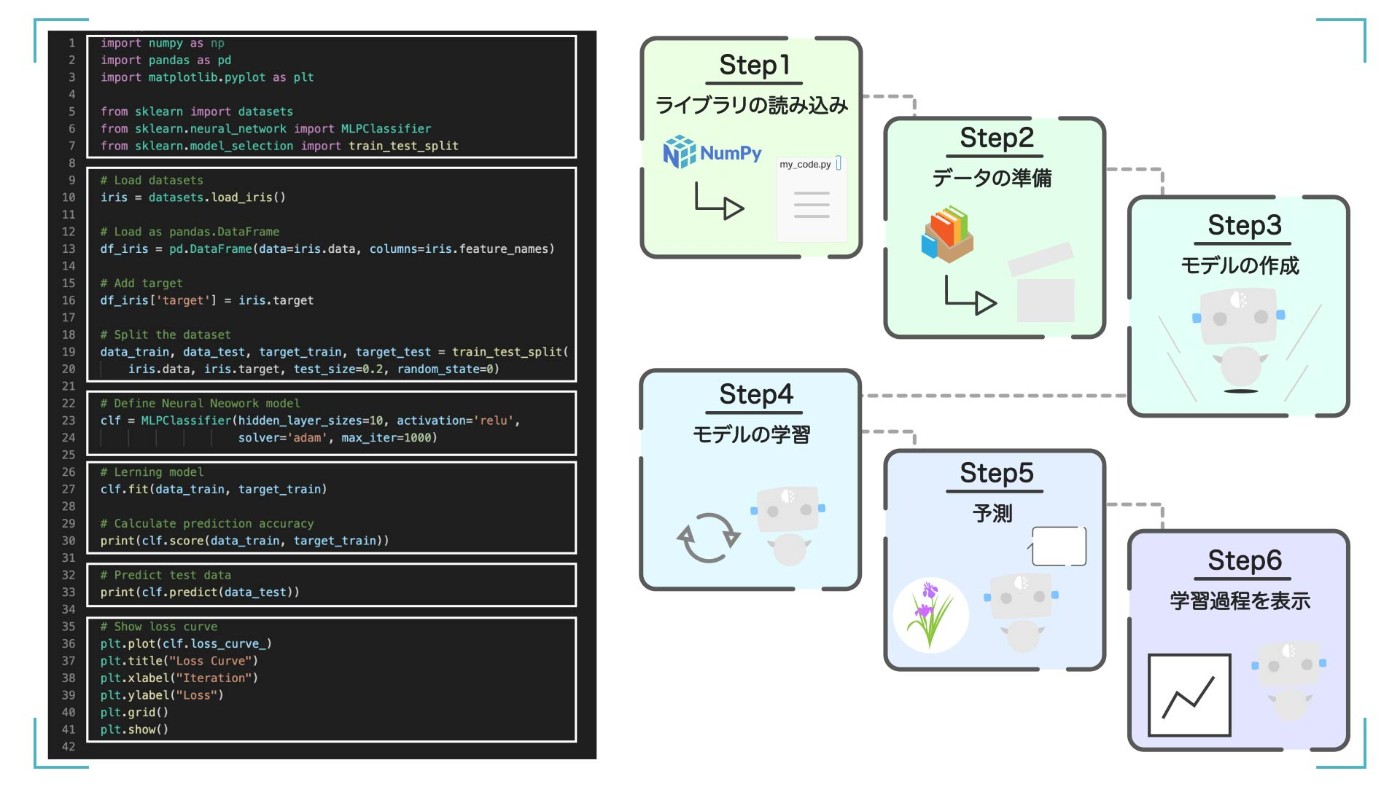This screenshot has width=1400, height=787.
Task: Click the NumPy logo in Step1
Action: point(712,153)
